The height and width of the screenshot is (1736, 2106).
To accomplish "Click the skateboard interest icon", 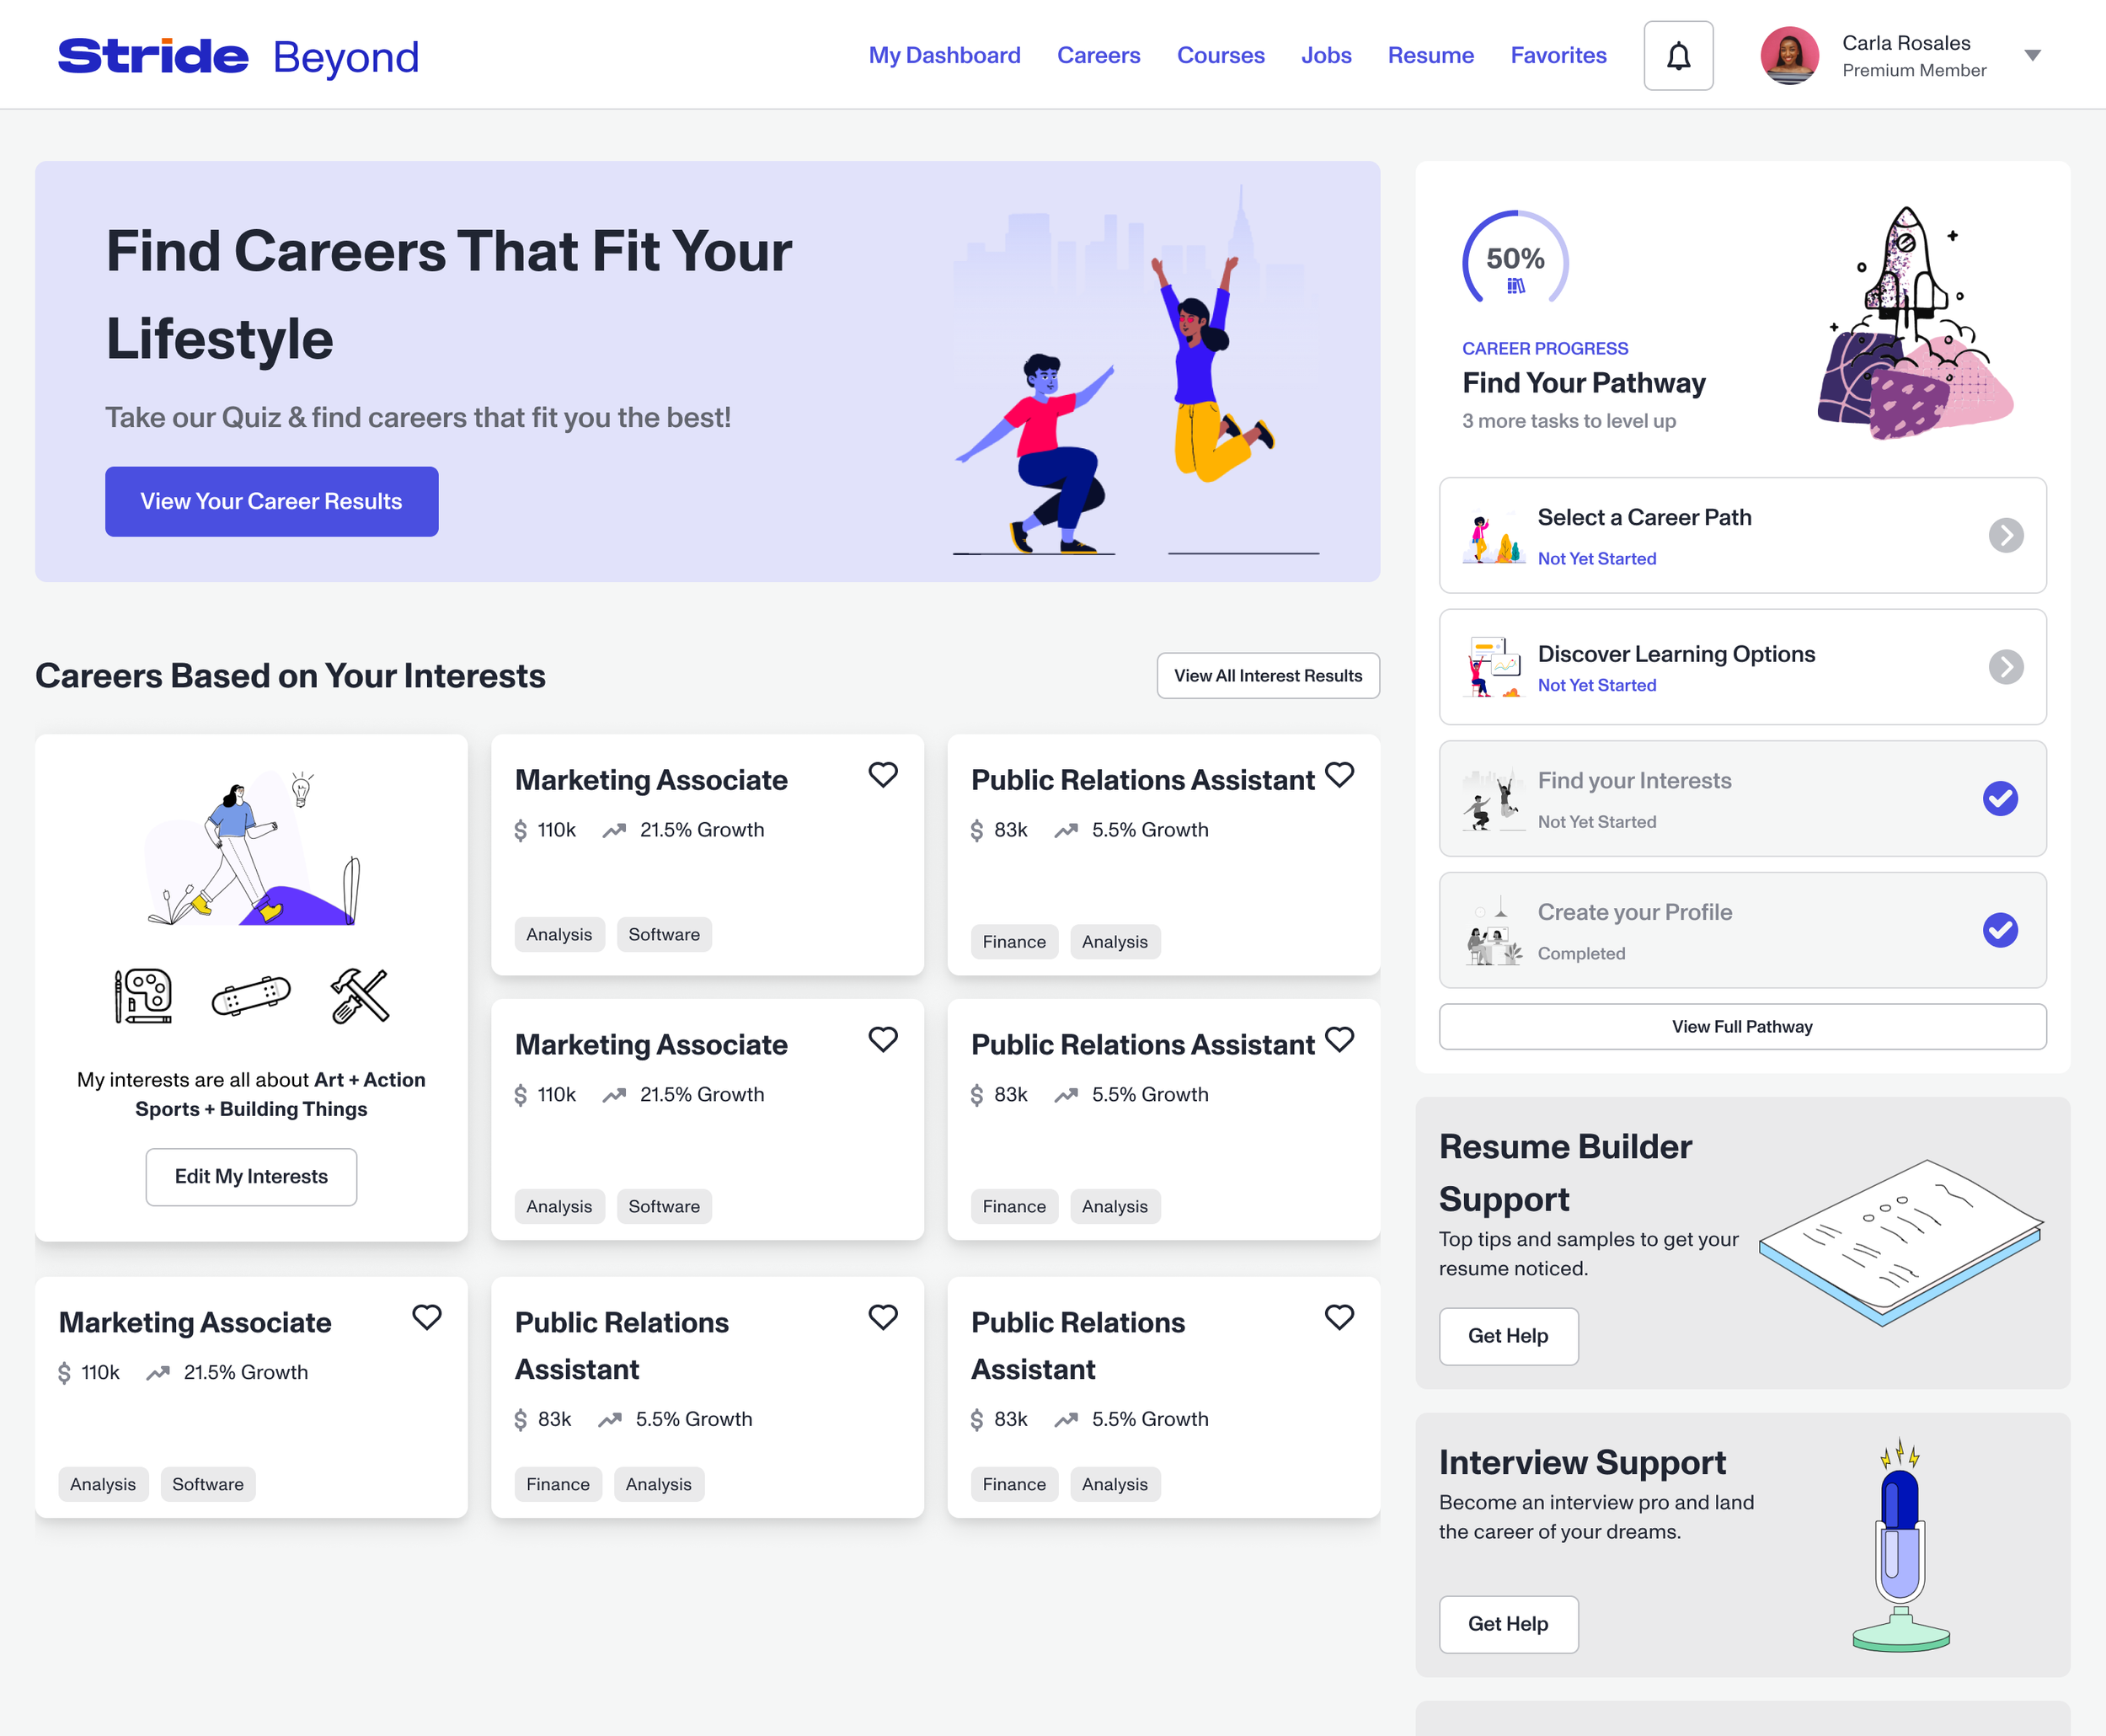I will point(251,996).
